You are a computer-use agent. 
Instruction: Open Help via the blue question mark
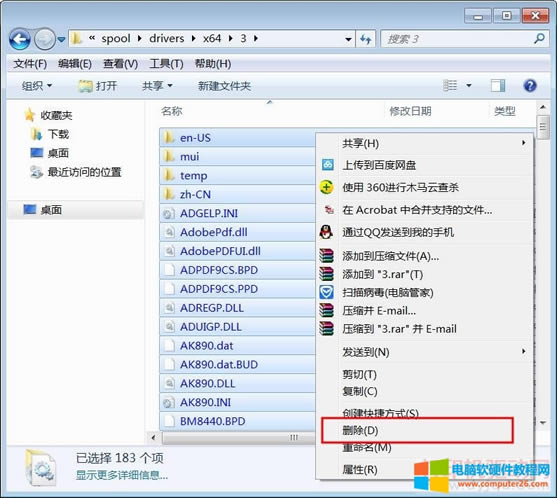point(530,86)
